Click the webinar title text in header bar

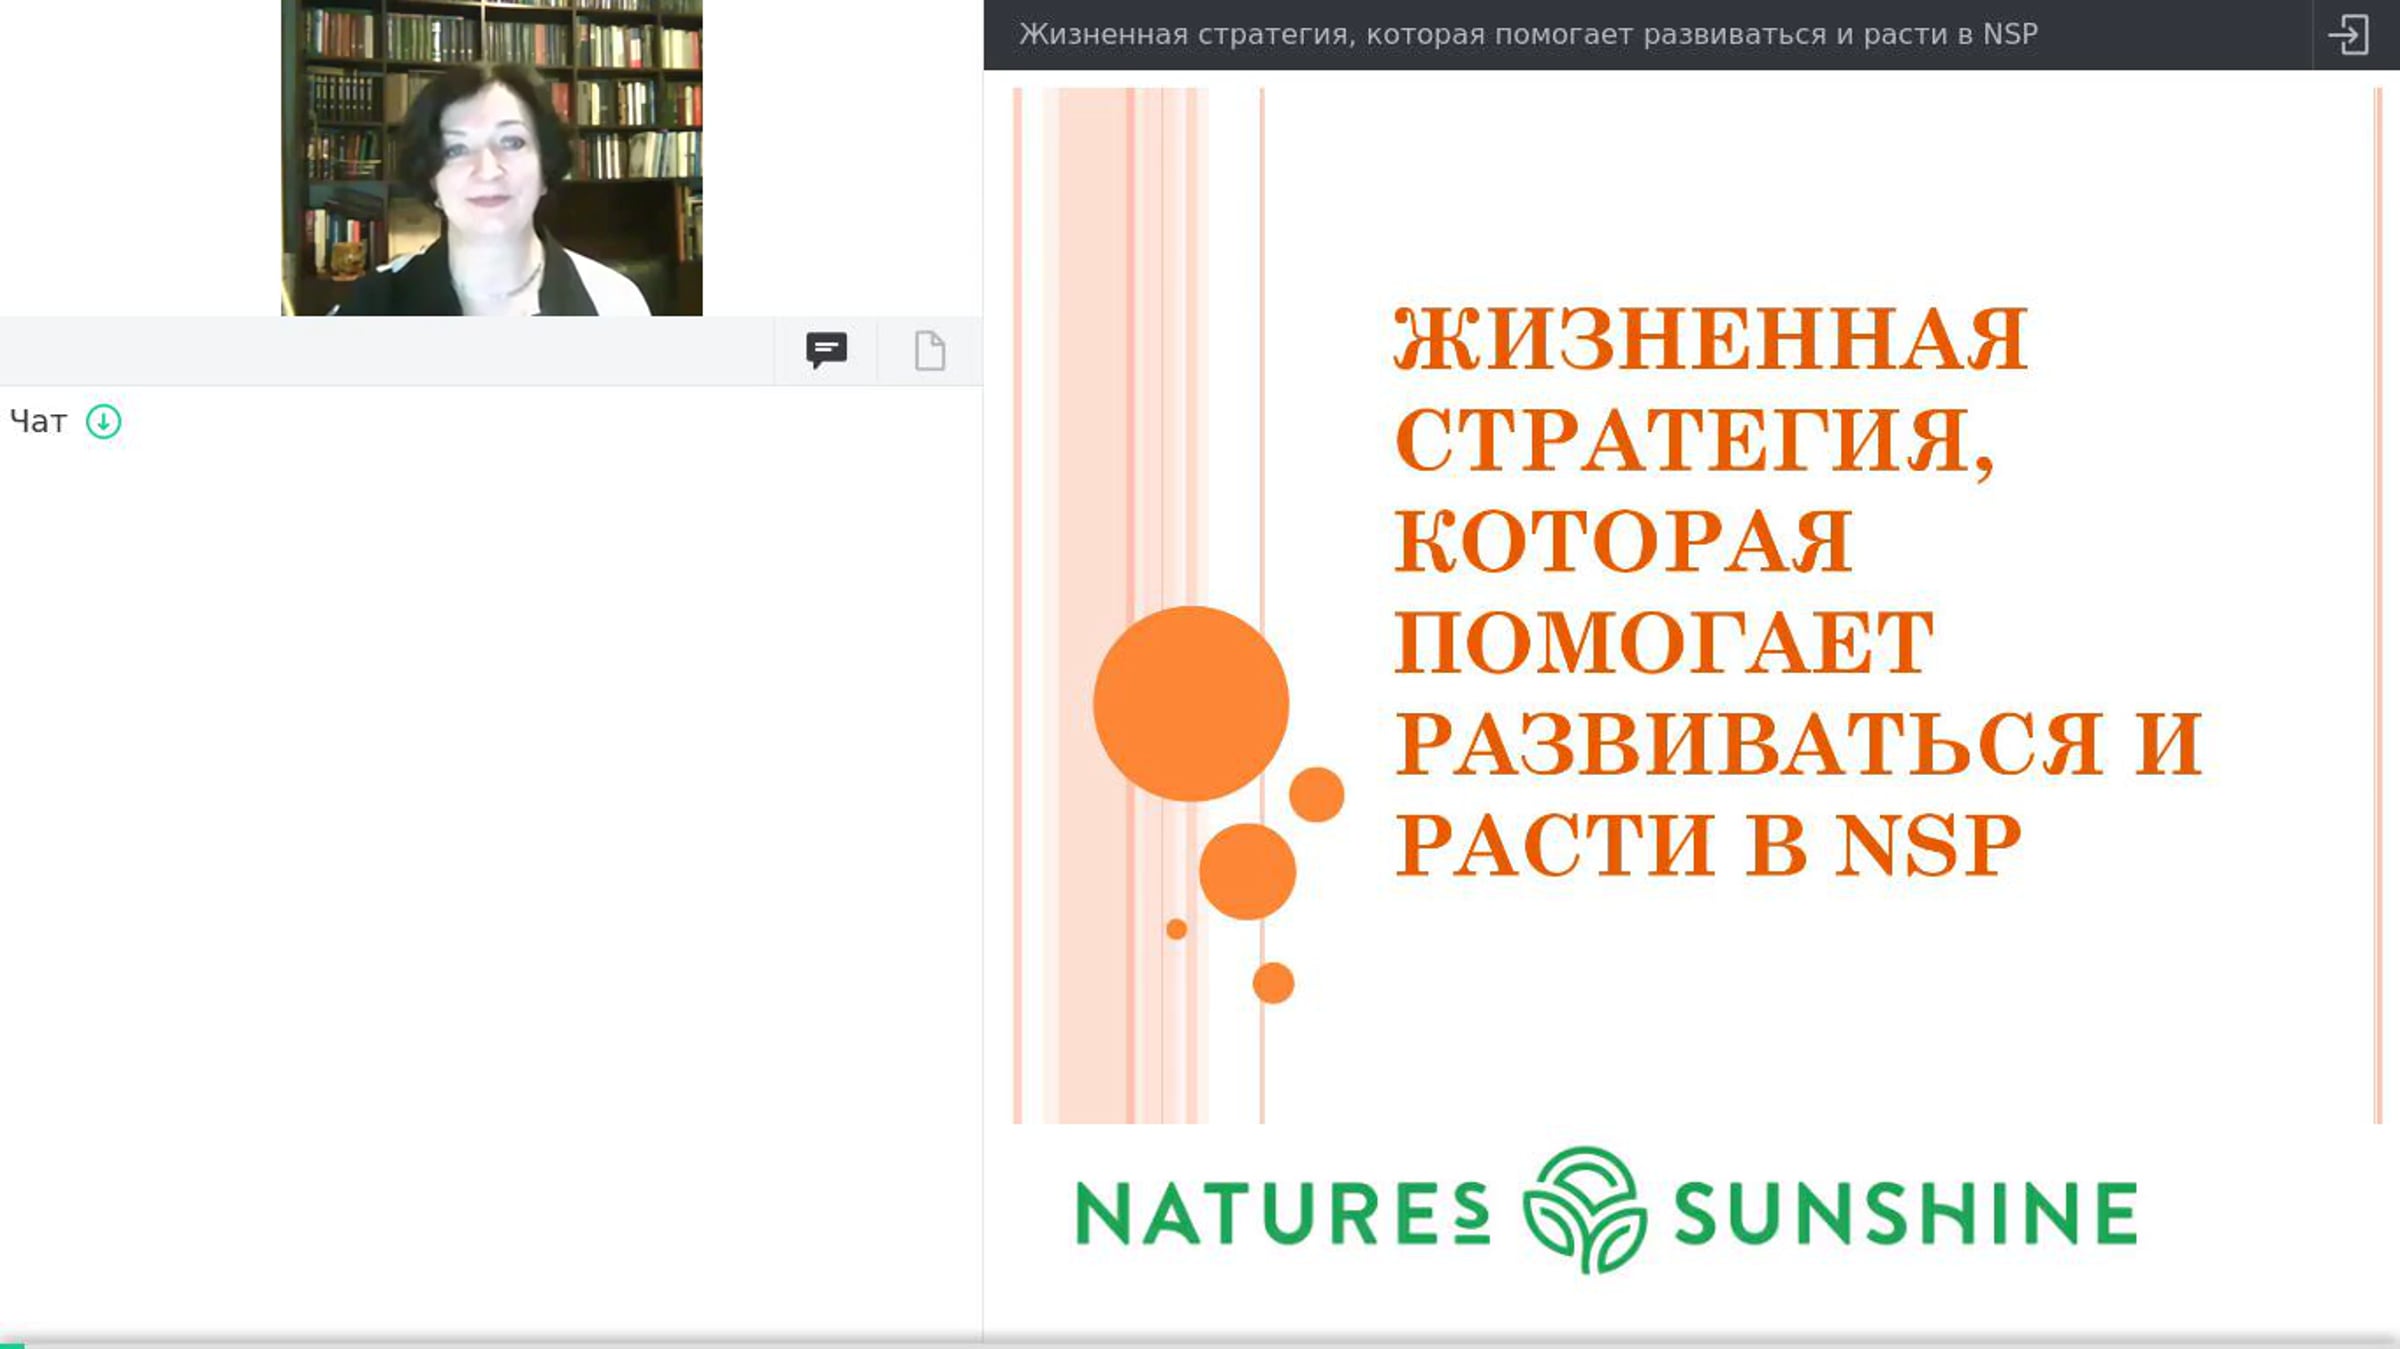[1528, 35]
